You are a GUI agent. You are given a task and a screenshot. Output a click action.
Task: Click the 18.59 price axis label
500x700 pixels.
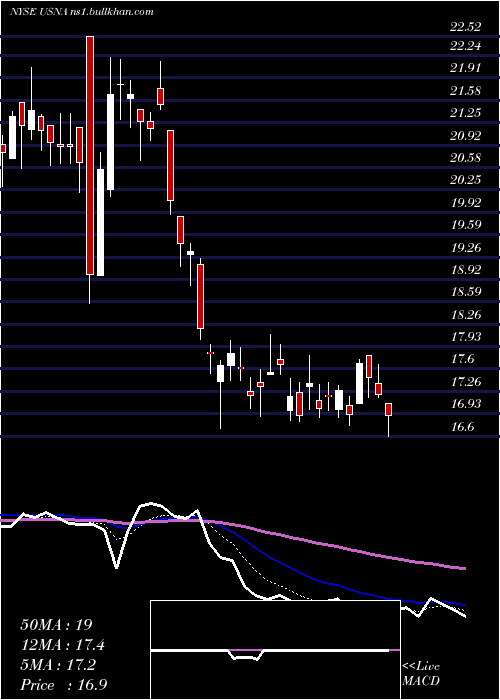466,292
